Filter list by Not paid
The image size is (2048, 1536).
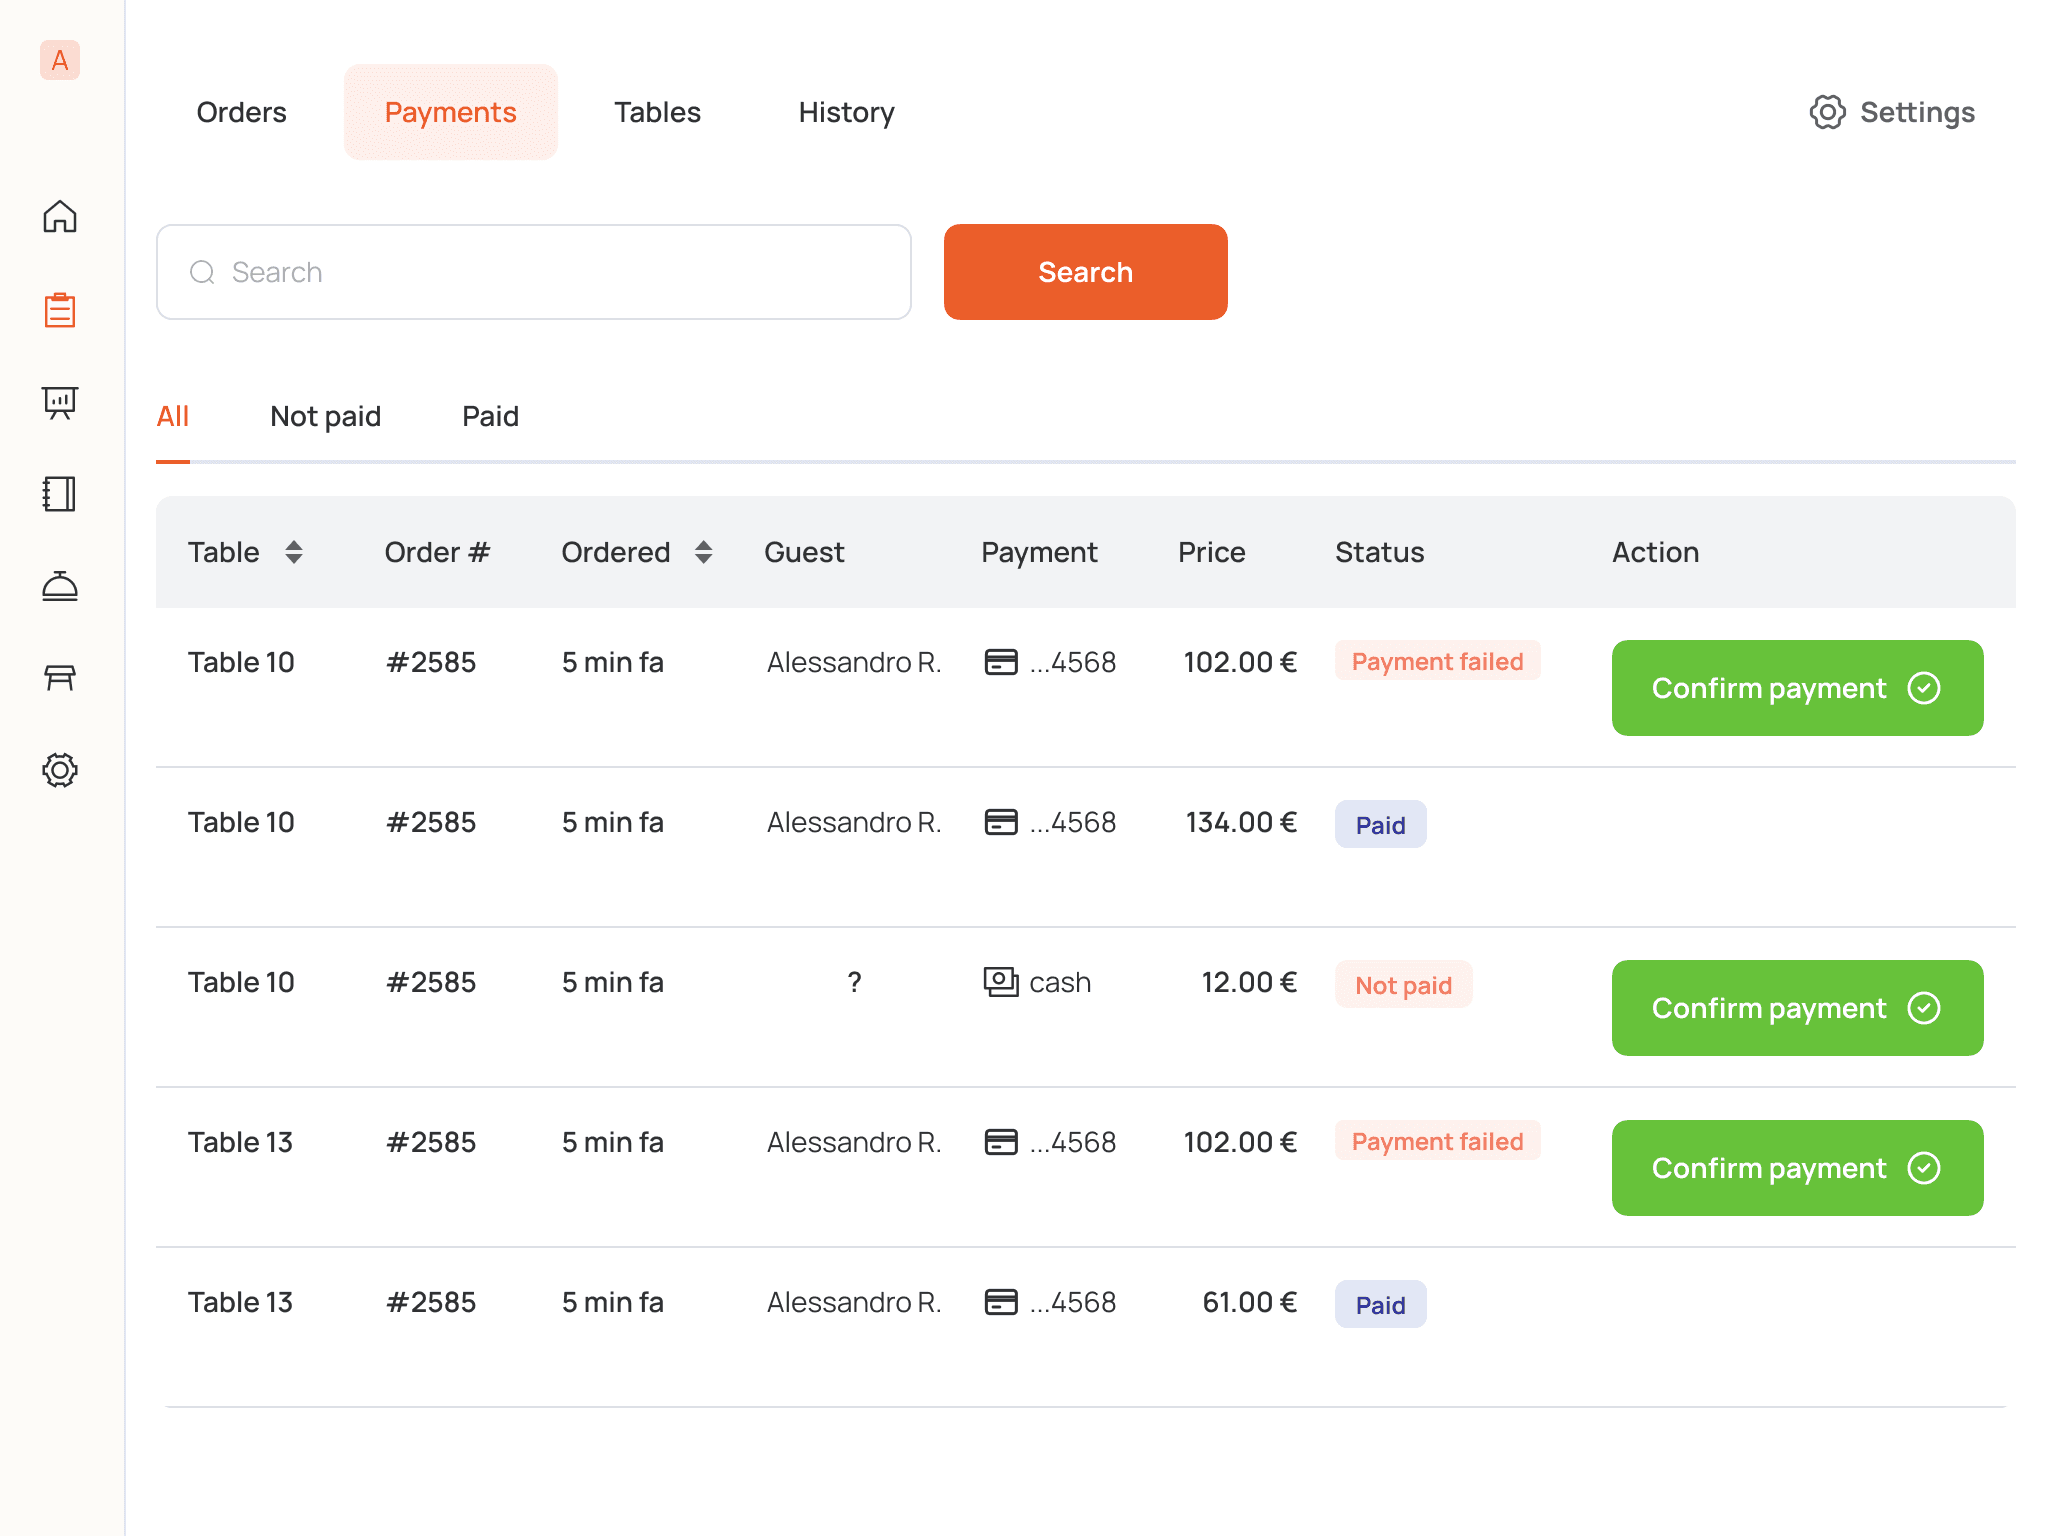point(325,416)
